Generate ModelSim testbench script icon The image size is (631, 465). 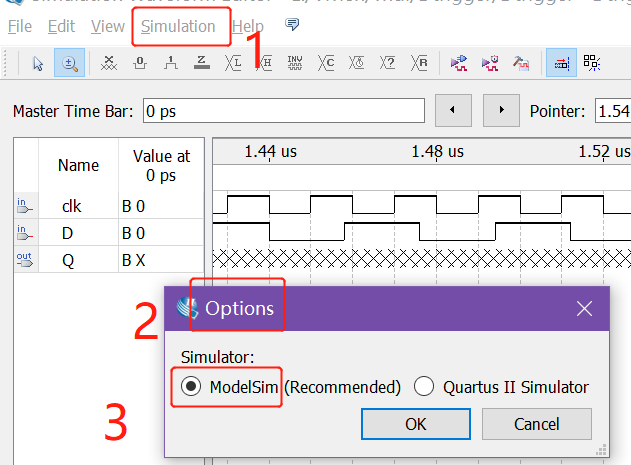pos(521,63)
